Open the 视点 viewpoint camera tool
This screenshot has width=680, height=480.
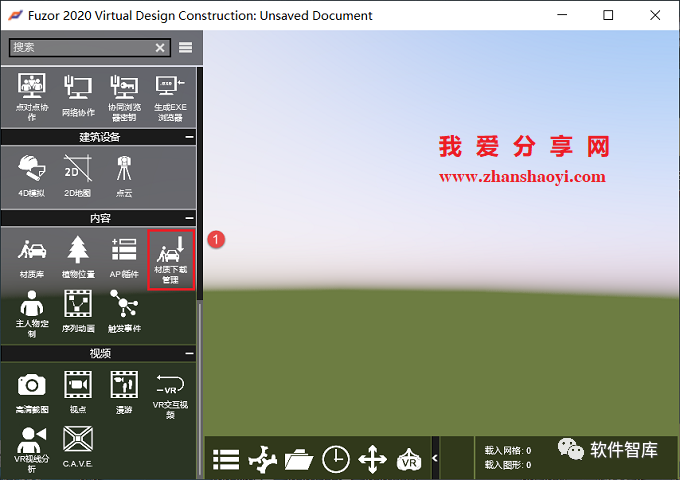click(78, 392)
